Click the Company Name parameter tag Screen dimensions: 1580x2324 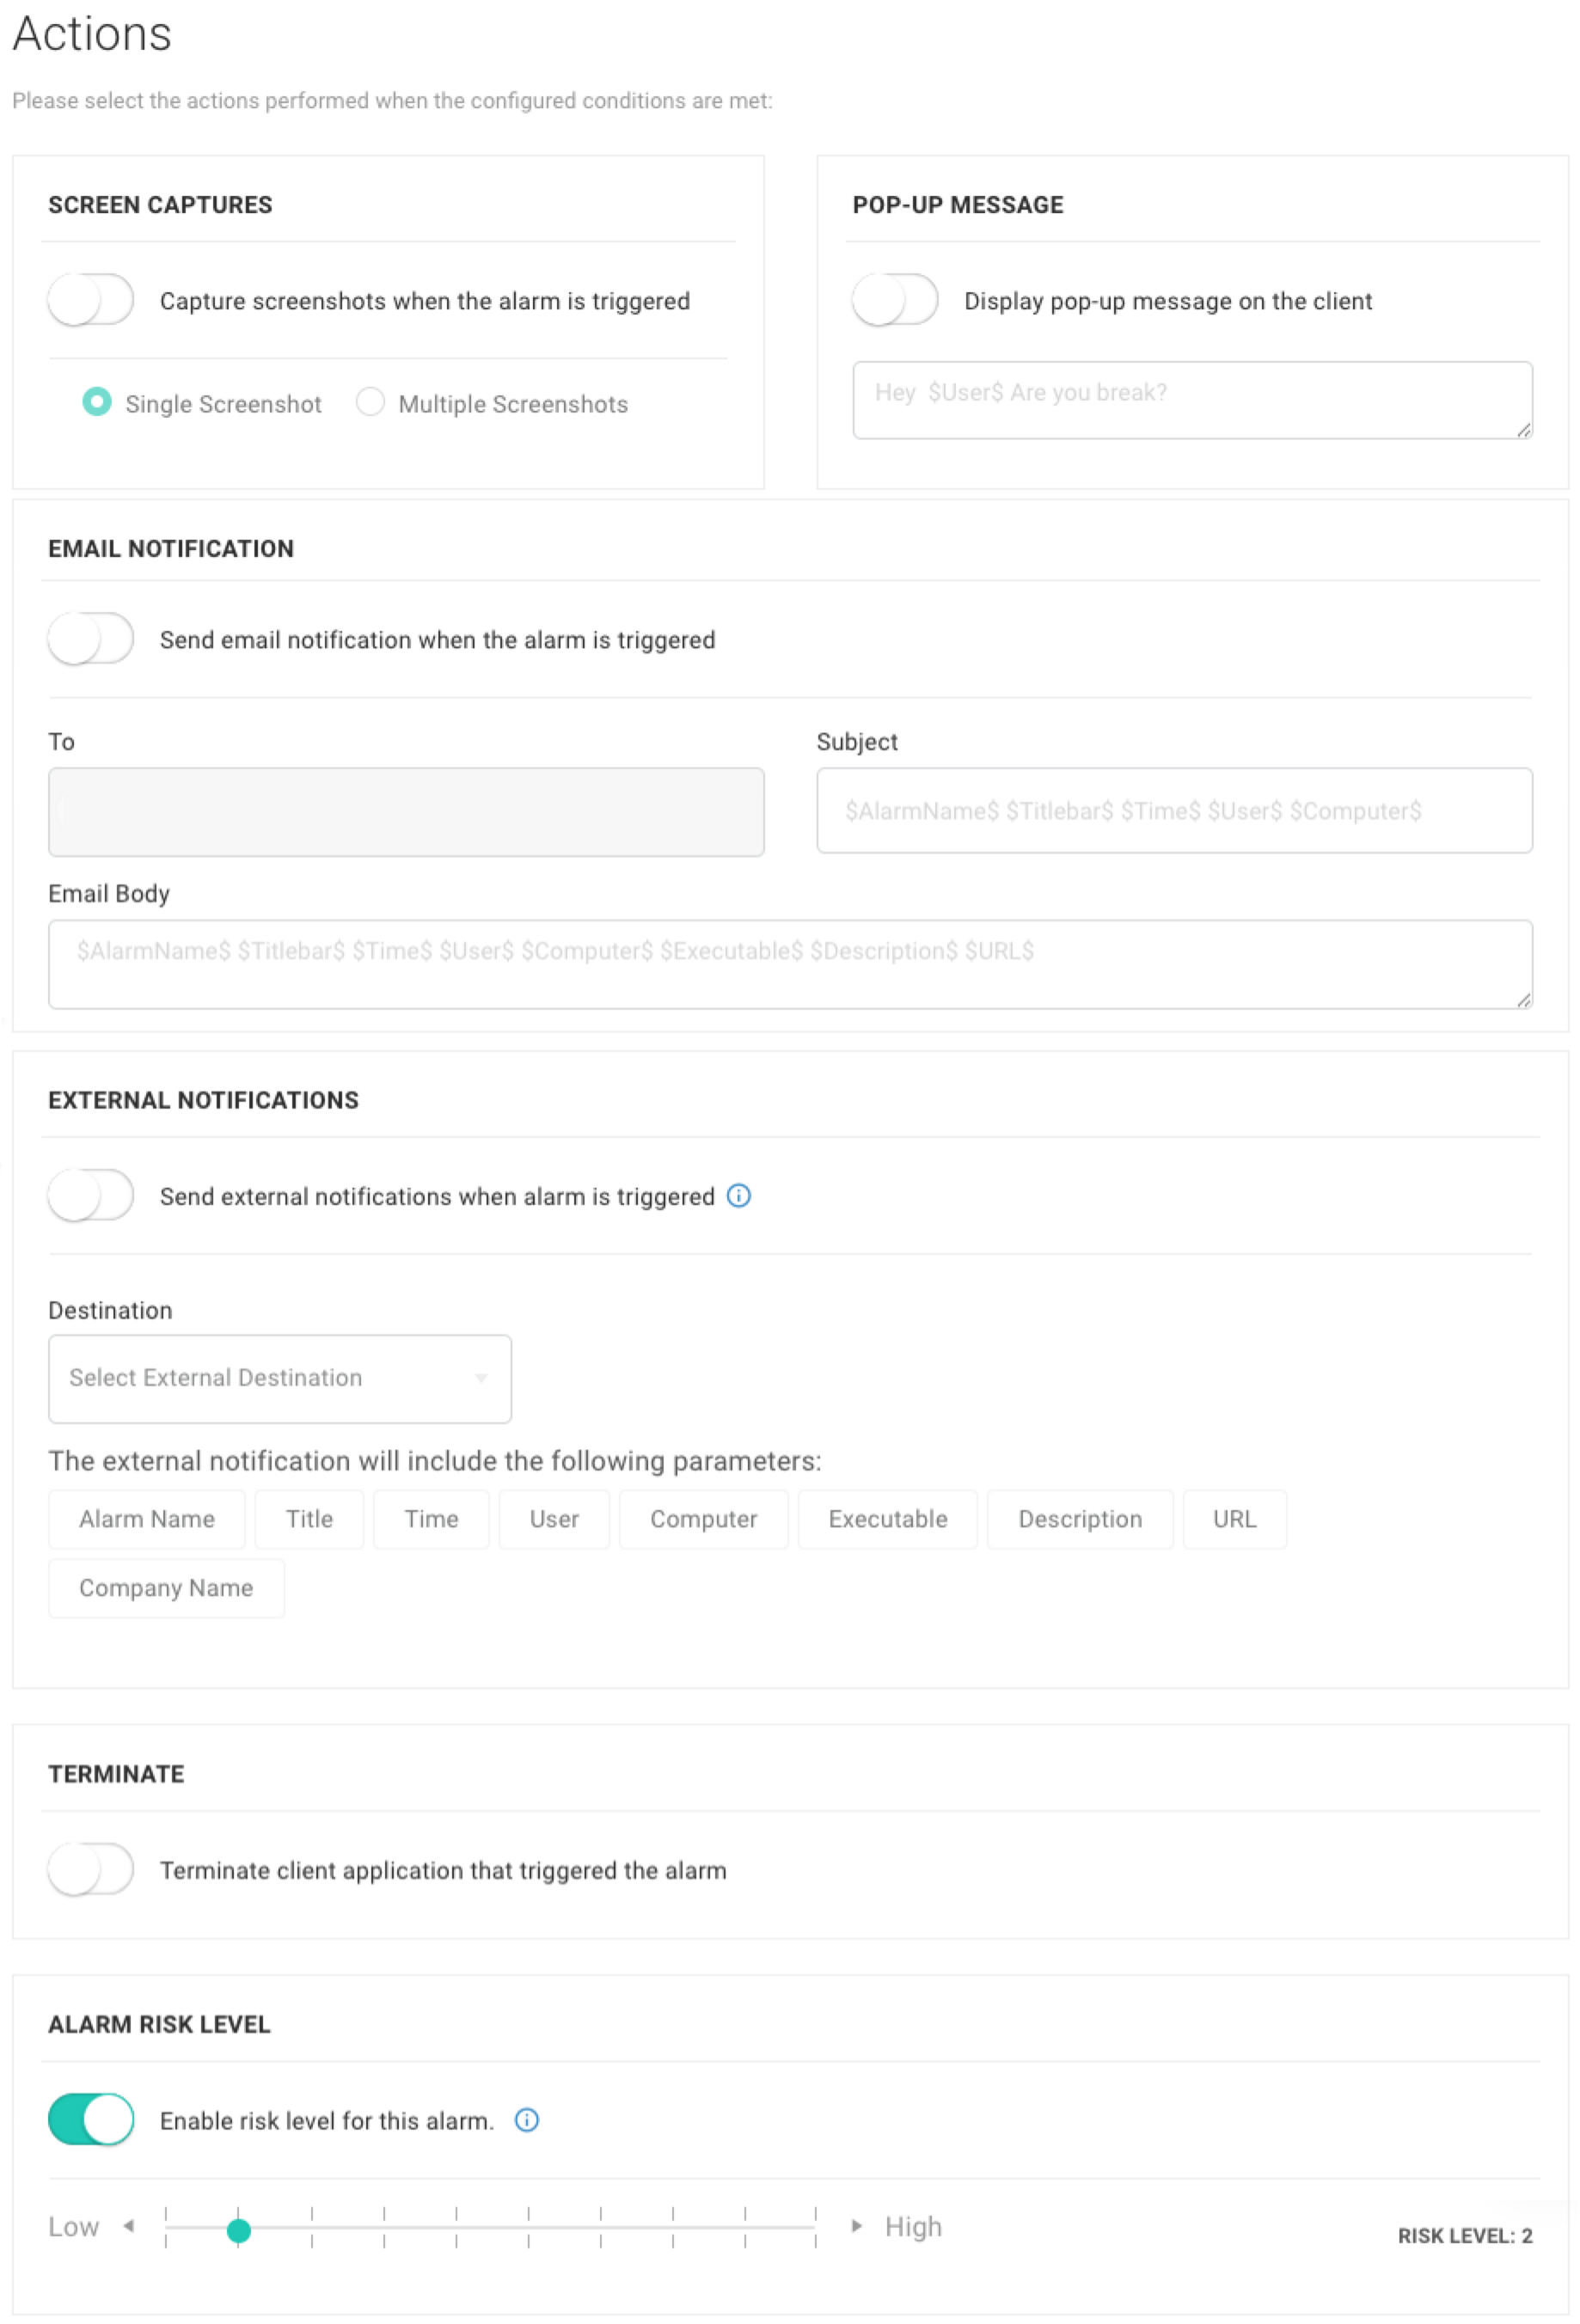tap(166, 1587)
